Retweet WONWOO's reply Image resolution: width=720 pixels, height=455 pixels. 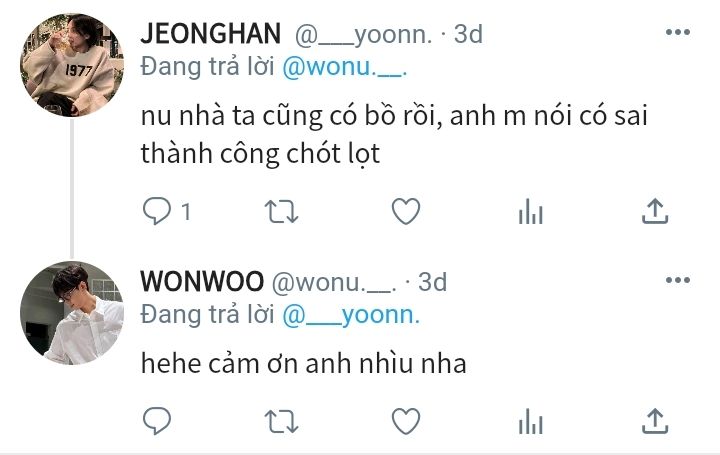point(281,421)
